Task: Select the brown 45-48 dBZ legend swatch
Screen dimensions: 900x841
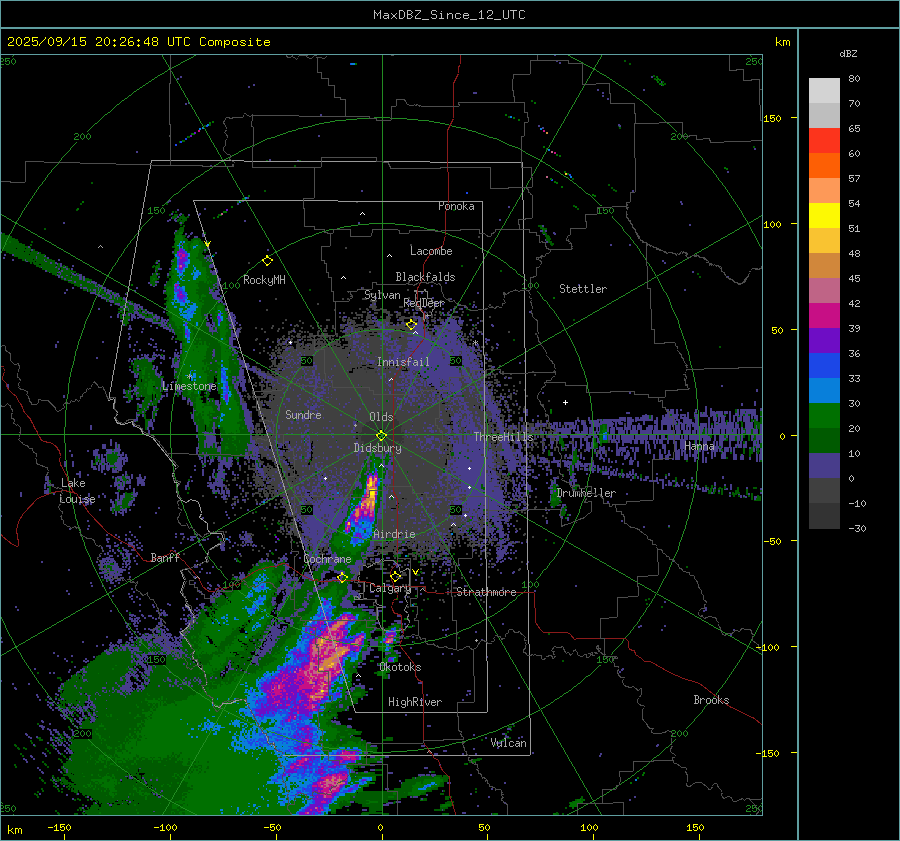Action: coord(824,265)
